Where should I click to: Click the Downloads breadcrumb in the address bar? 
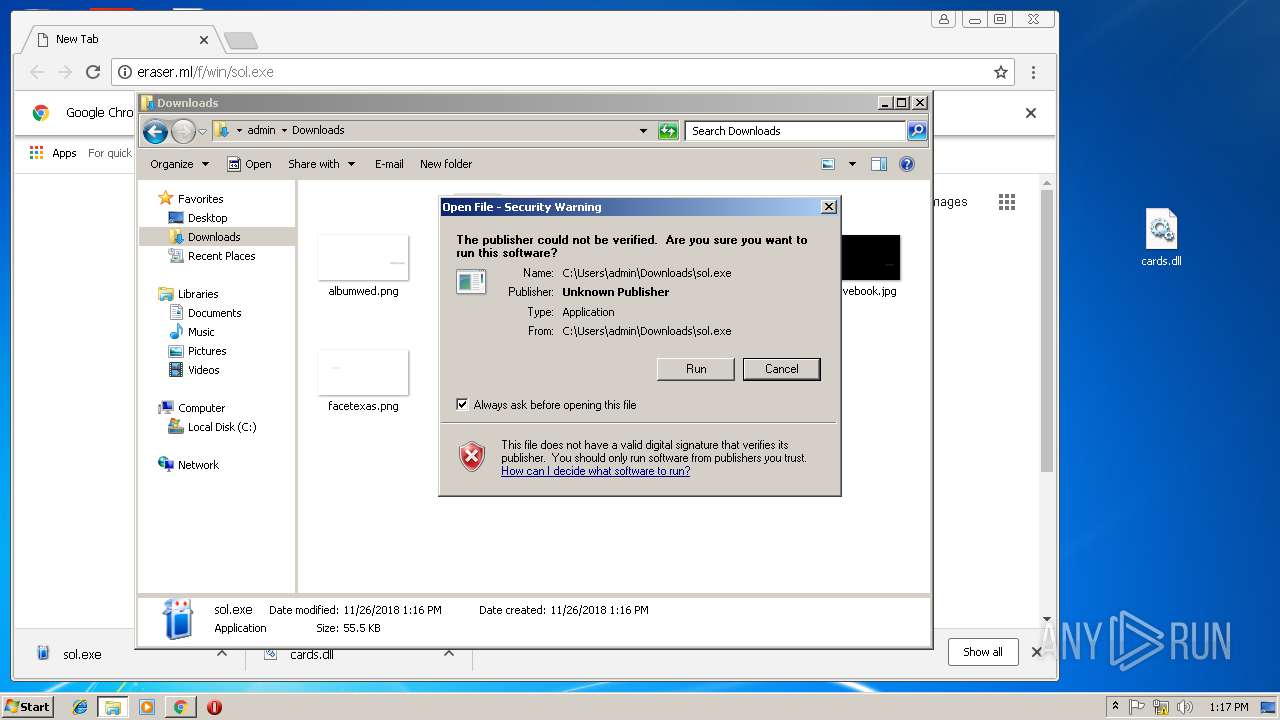coord(318,131)
